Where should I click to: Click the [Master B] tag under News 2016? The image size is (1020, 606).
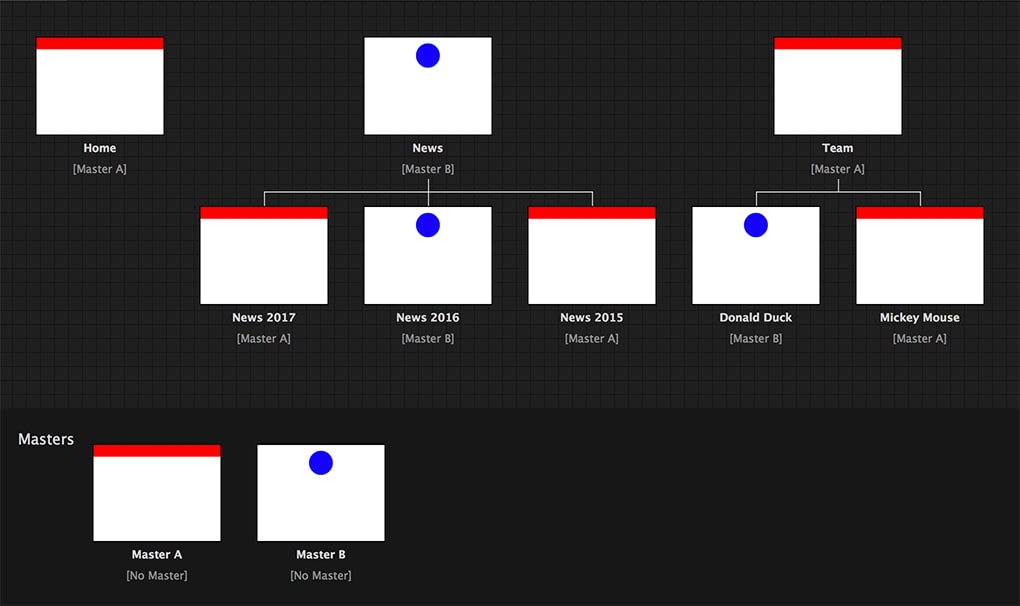tap(427, 339)
